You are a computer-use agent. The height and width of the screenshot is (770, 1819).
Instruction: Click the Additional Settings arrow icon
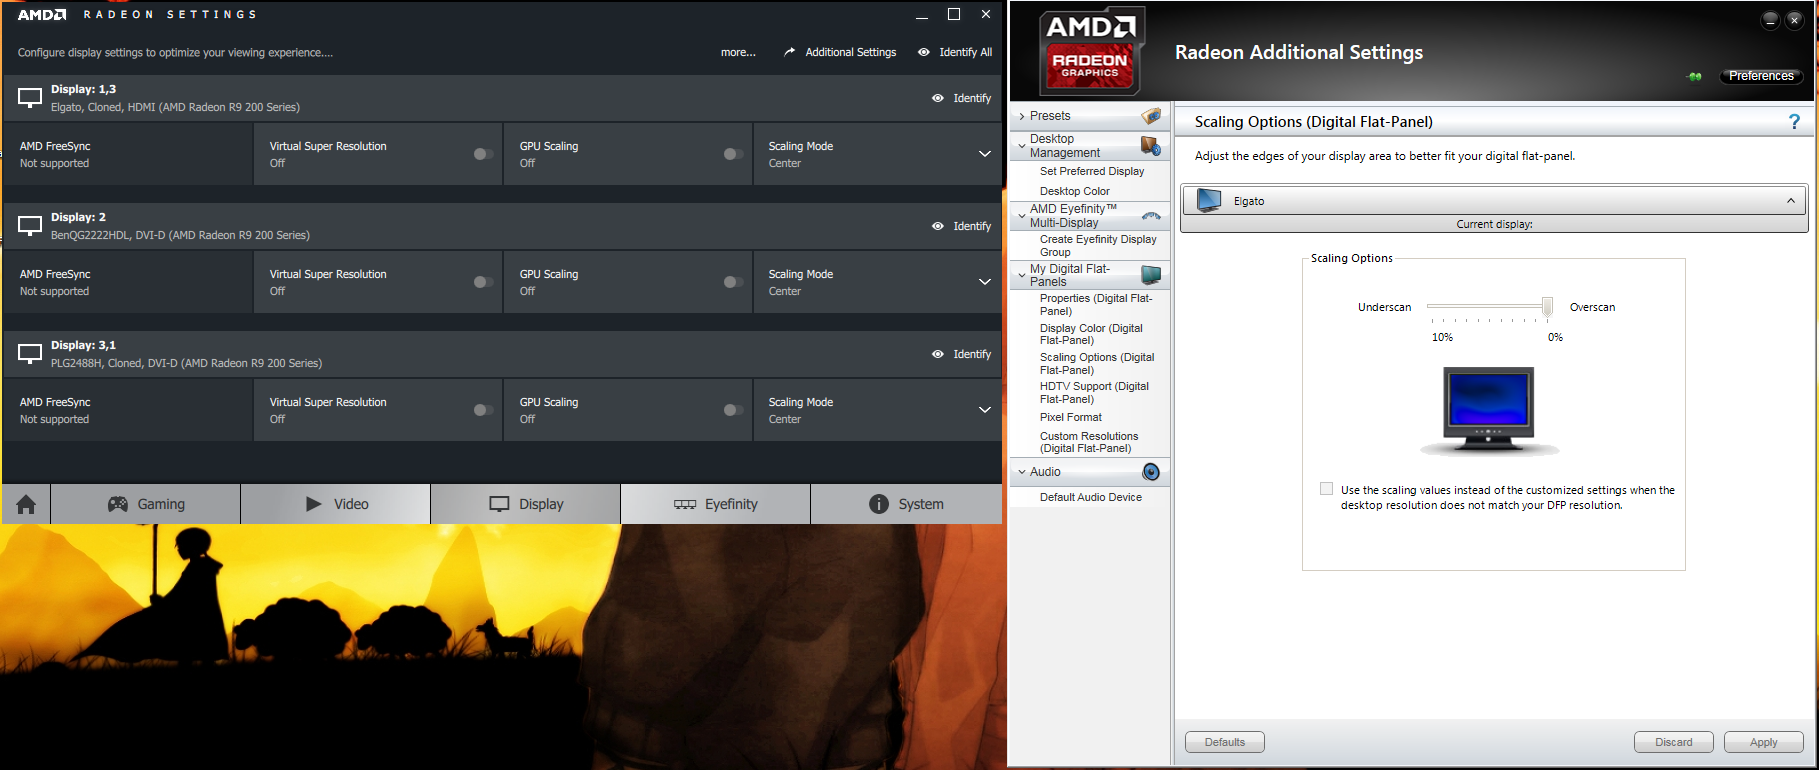790,52
